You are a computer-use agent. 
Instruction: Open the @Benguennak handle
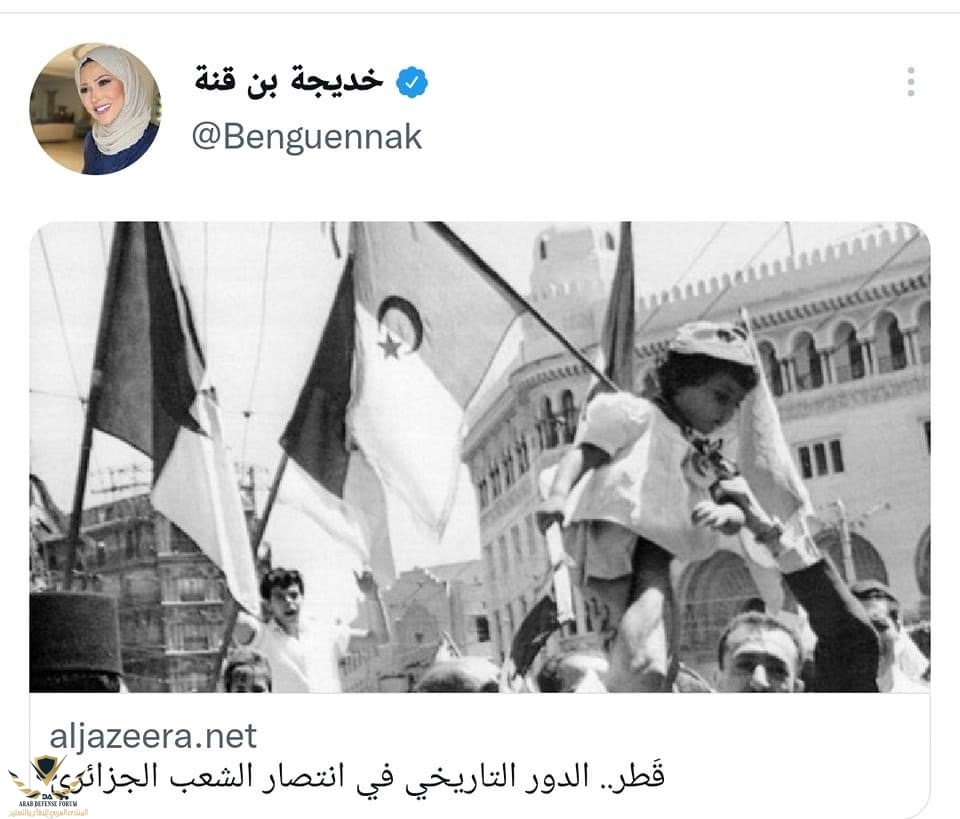[x=307, y=136]
